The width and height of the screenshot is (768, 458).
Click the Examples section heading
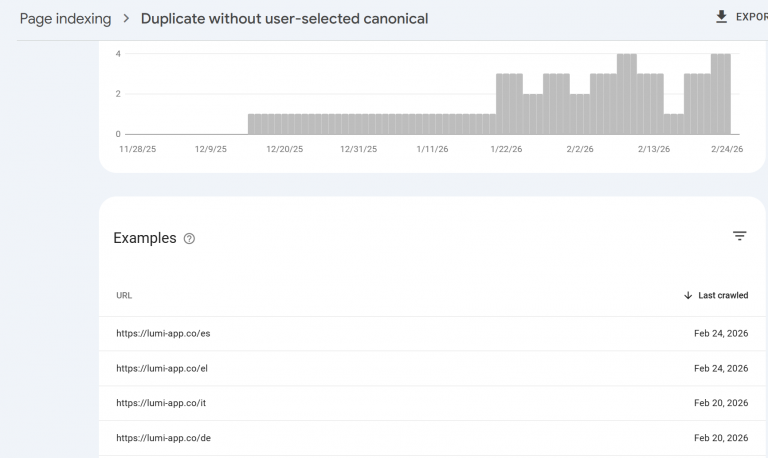click(x=144, y=239)
